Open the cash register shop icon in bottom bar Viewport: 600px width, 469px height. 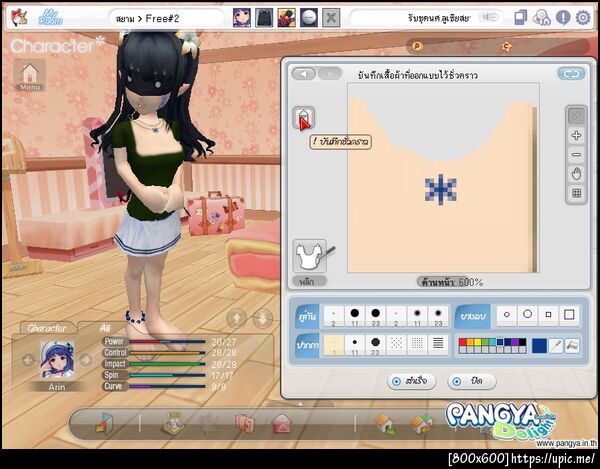173,423
